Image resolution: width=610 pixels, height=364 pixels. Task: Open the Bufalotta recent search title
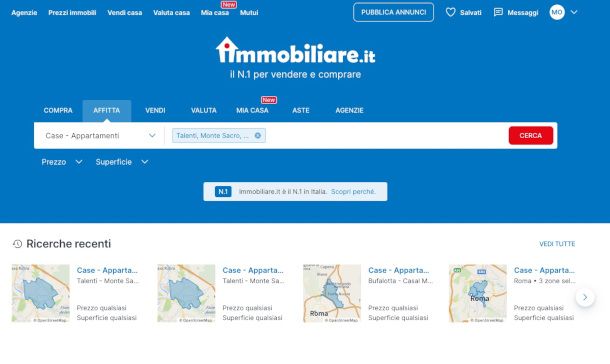click(399, 270)
